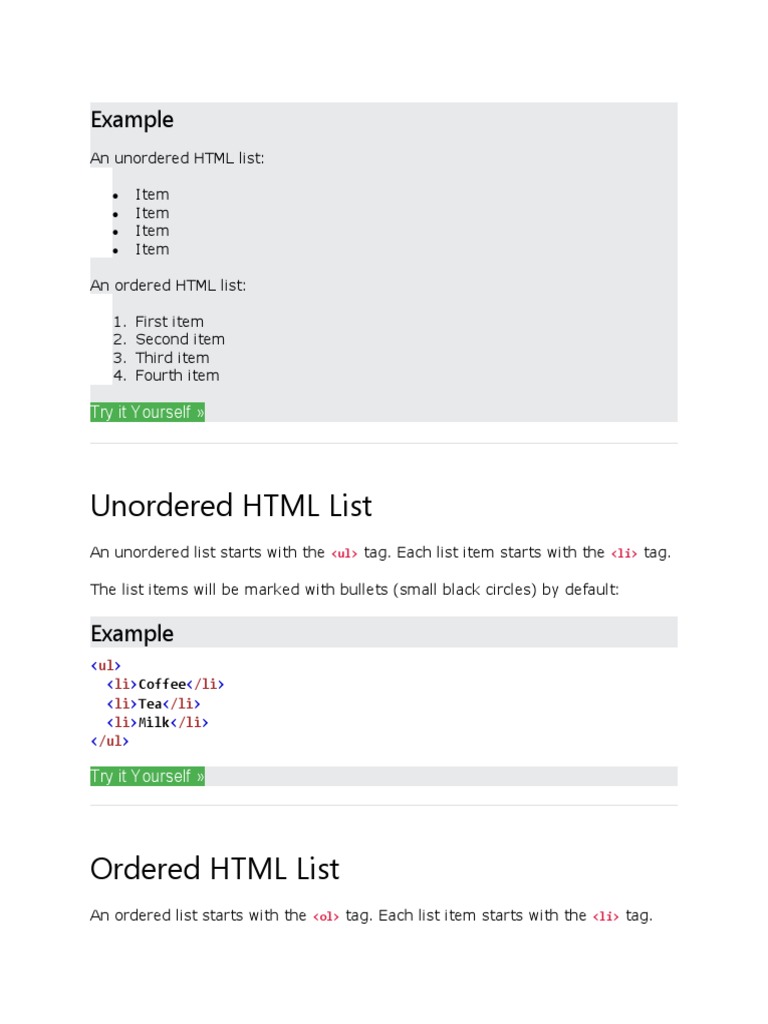Click the Tea list item code line
This screenshot has width=768, height=1024.
pos(153,703)
